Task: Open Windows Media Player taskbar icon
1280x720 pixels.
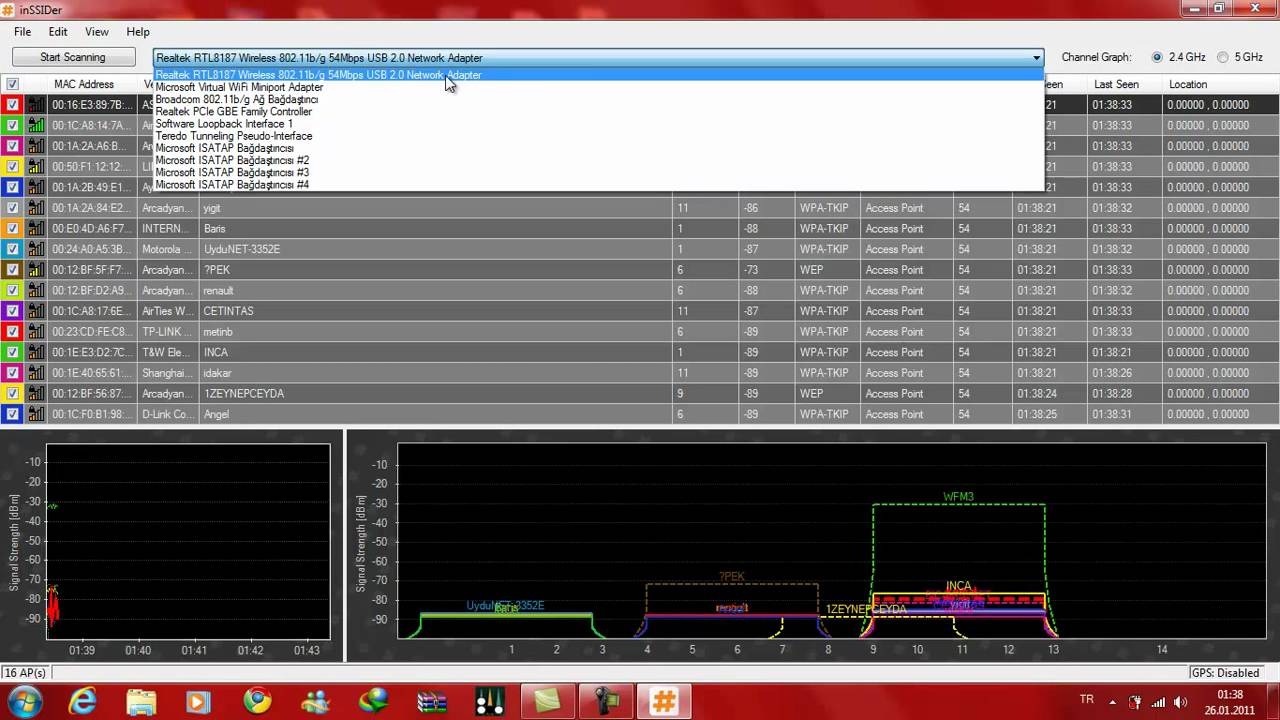Action: [x=199, y=701]
